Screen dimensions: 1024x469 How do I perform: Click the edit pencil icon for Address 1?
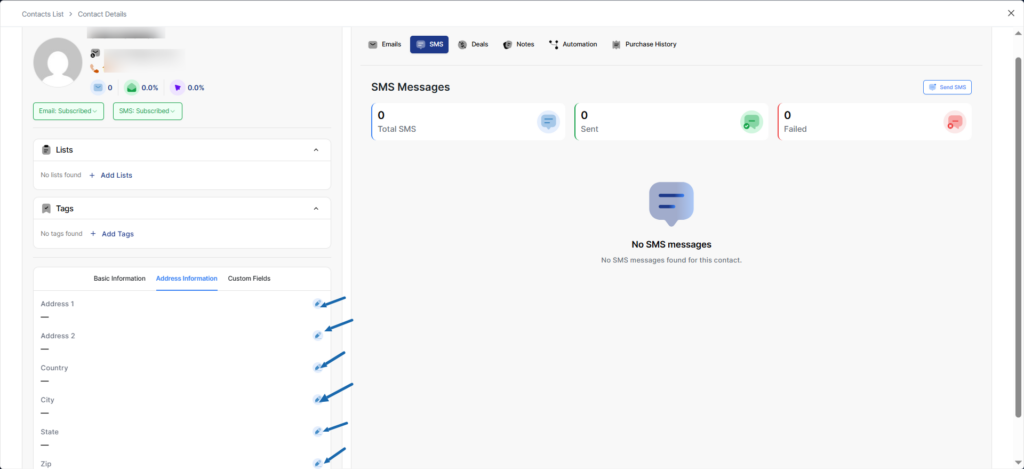317,303
